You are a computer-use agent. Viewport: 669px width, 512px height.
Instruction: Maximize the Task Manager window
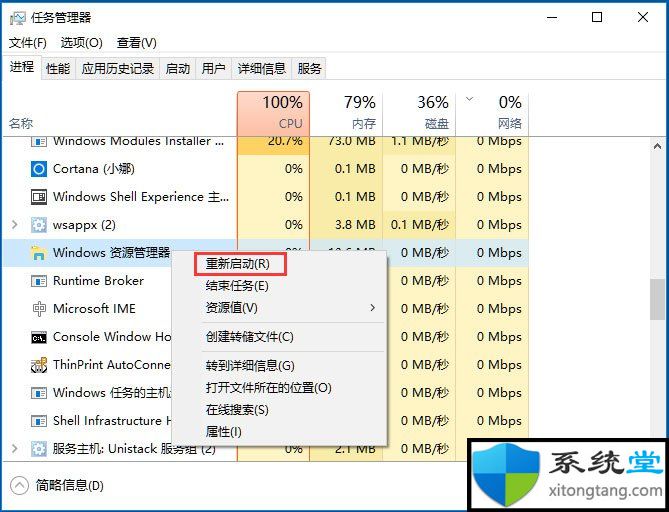point(597,17)
